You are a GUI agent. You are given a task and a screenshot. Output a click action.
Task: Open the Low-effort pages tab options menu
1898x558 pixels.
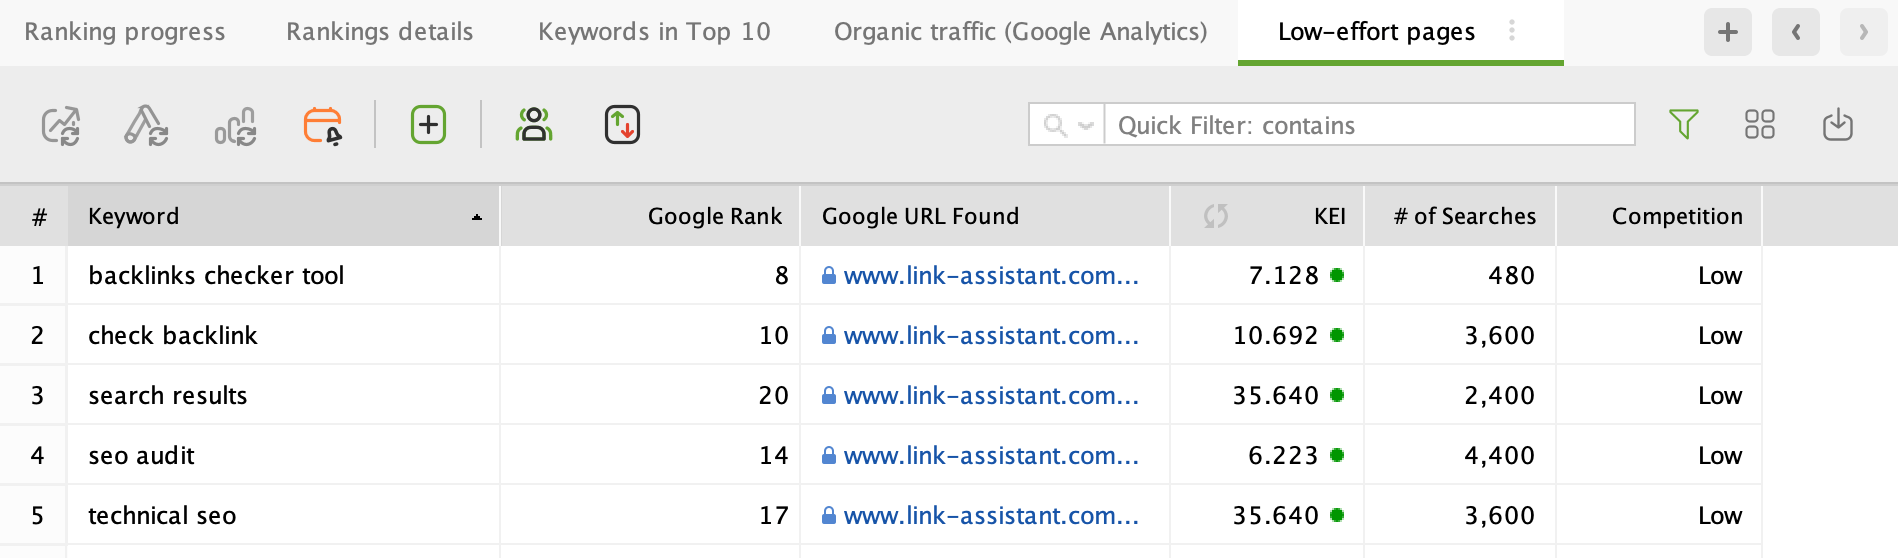[x=1512, y=31]
